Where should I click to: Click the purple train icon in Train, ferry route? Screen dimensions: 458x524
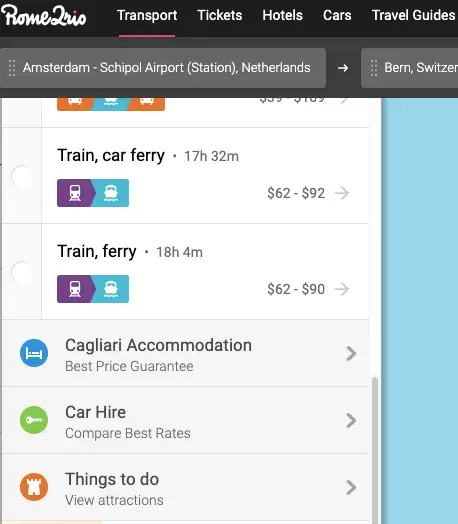[x=75, y=289]
